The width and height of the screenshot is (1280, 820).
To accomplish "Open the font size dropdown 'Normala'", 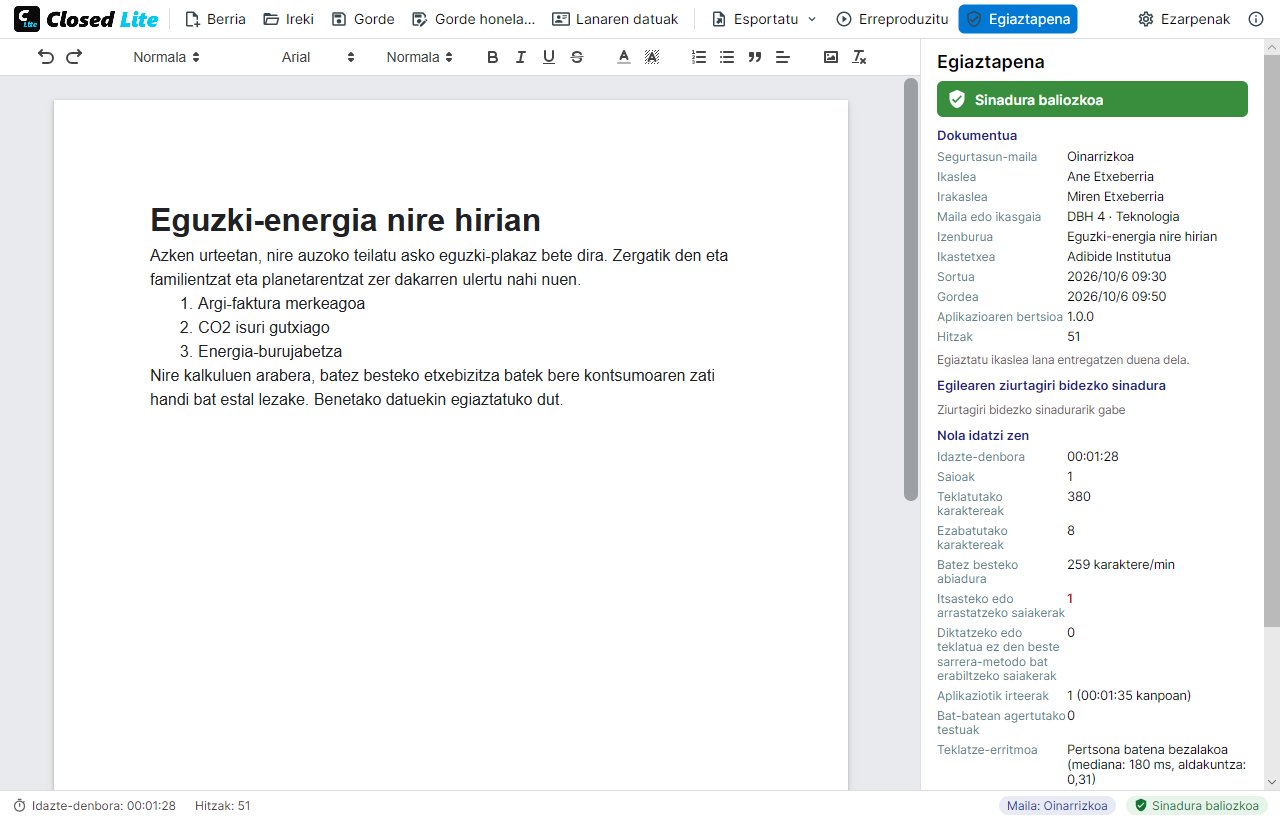I will (420, 57).
